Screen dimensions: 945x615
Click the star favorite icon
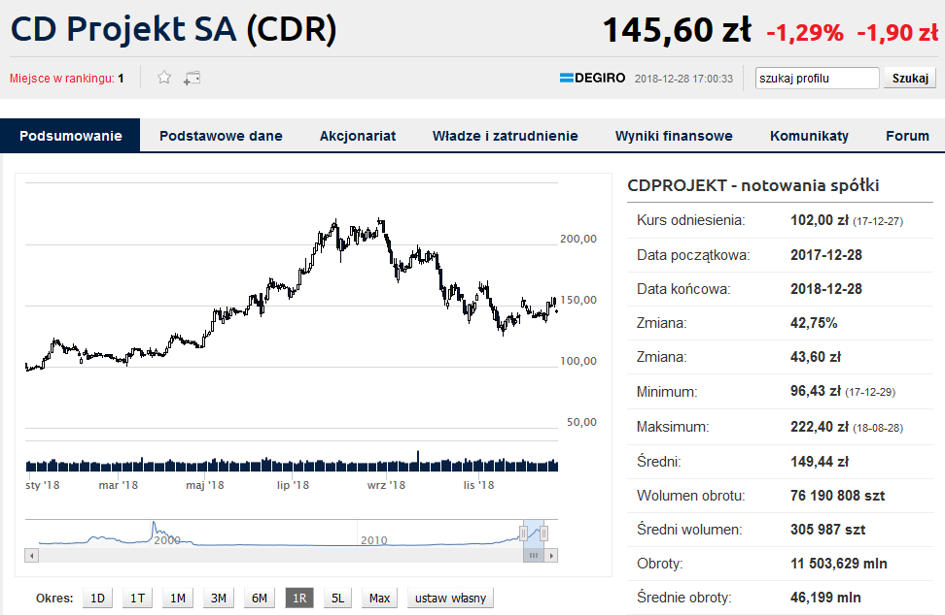point(164,78)
